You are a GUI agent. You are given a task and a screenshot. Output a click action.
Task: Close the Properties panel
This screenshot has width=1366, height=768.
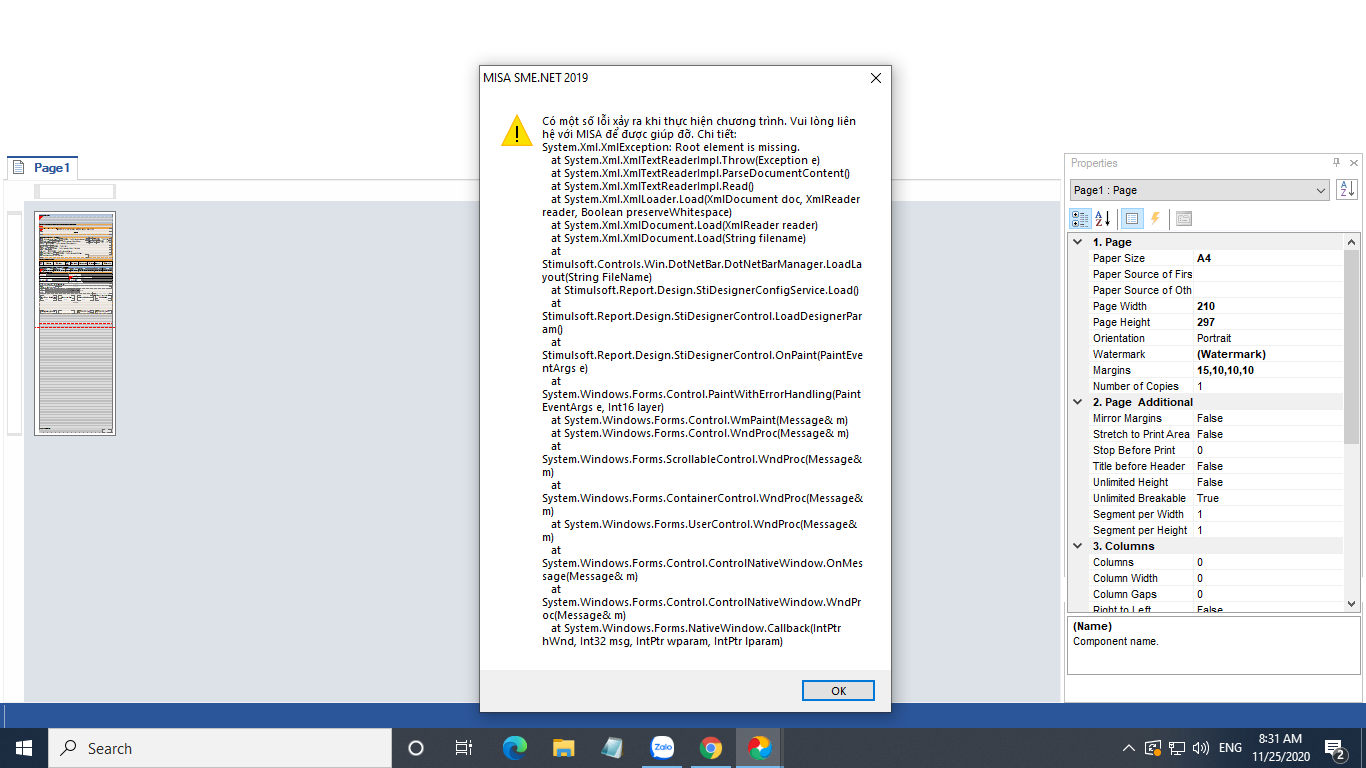[1354, 163]
